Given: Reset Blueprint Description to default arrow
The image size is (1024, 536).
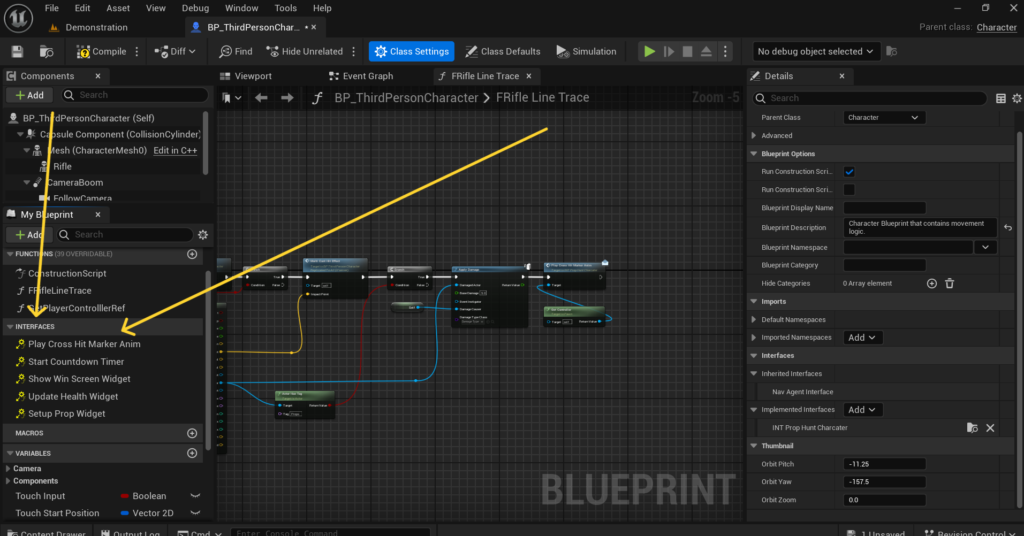Looking at the screenshot, I should coord(1008,228).
